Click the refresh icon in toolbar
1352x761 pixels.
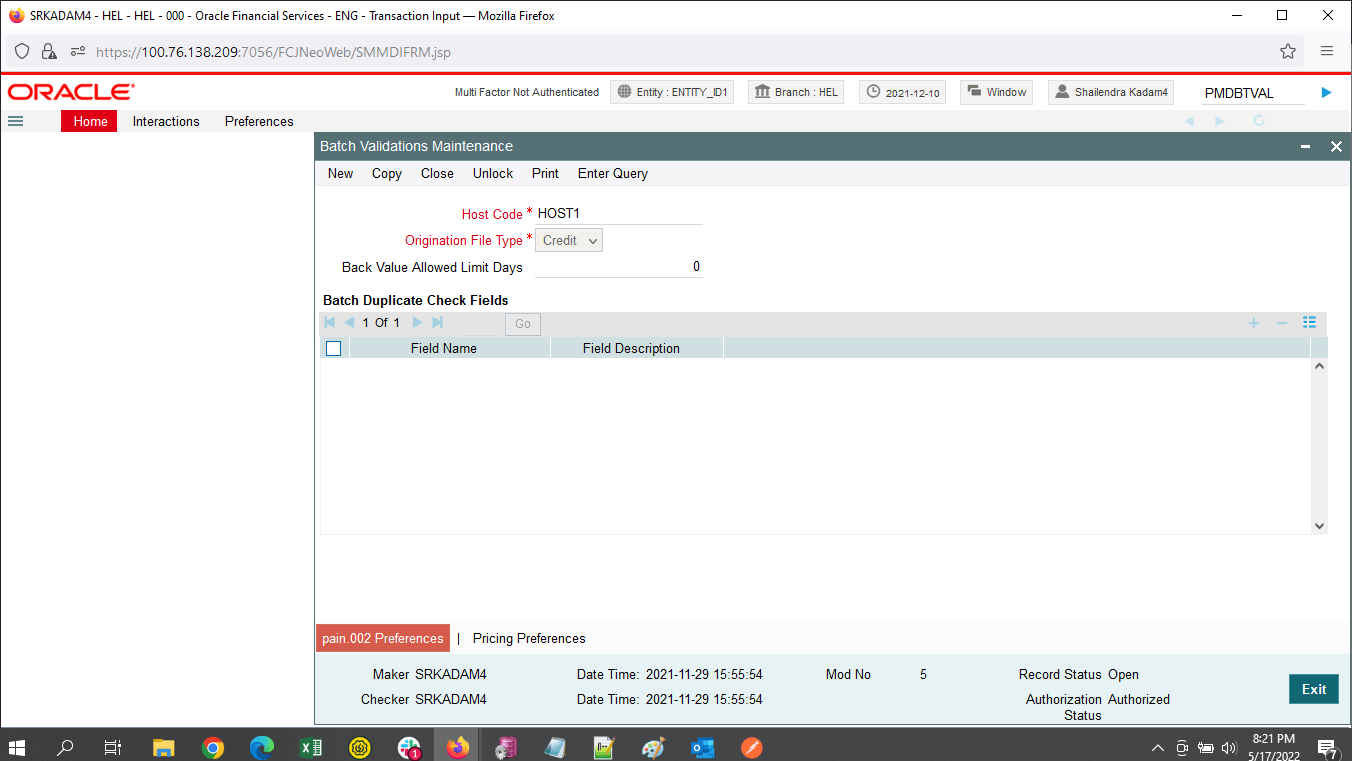(x=1259, y=121)
